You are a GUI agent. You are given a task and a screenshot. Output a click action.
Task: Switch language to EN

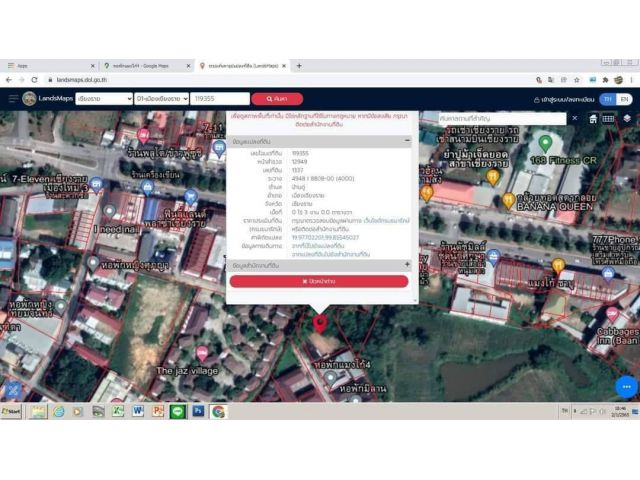point(624,99)
